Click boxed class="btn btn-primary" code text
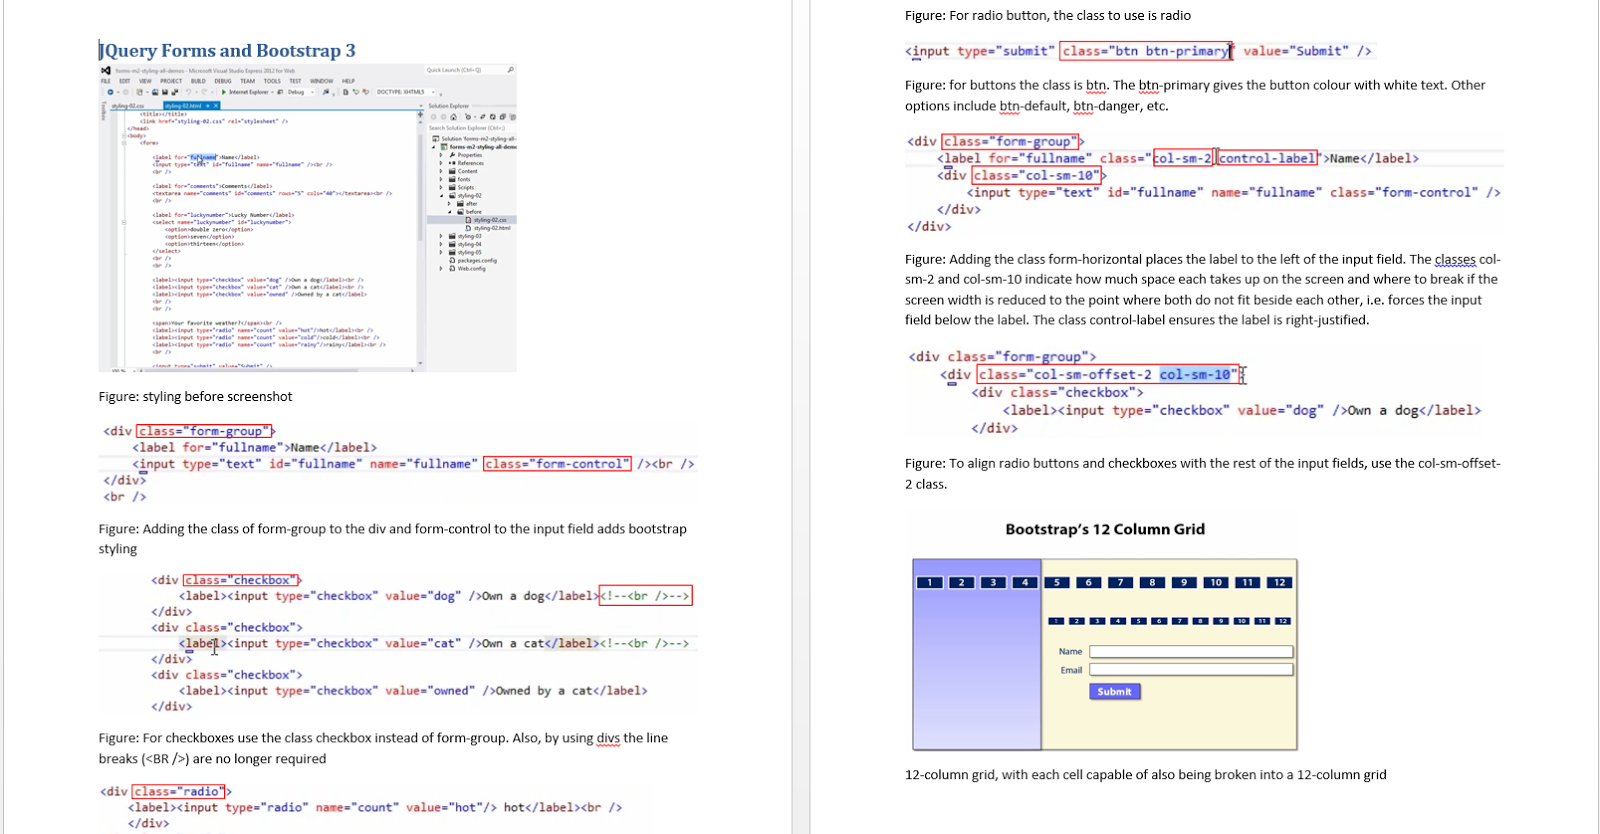 [1146, 51]
